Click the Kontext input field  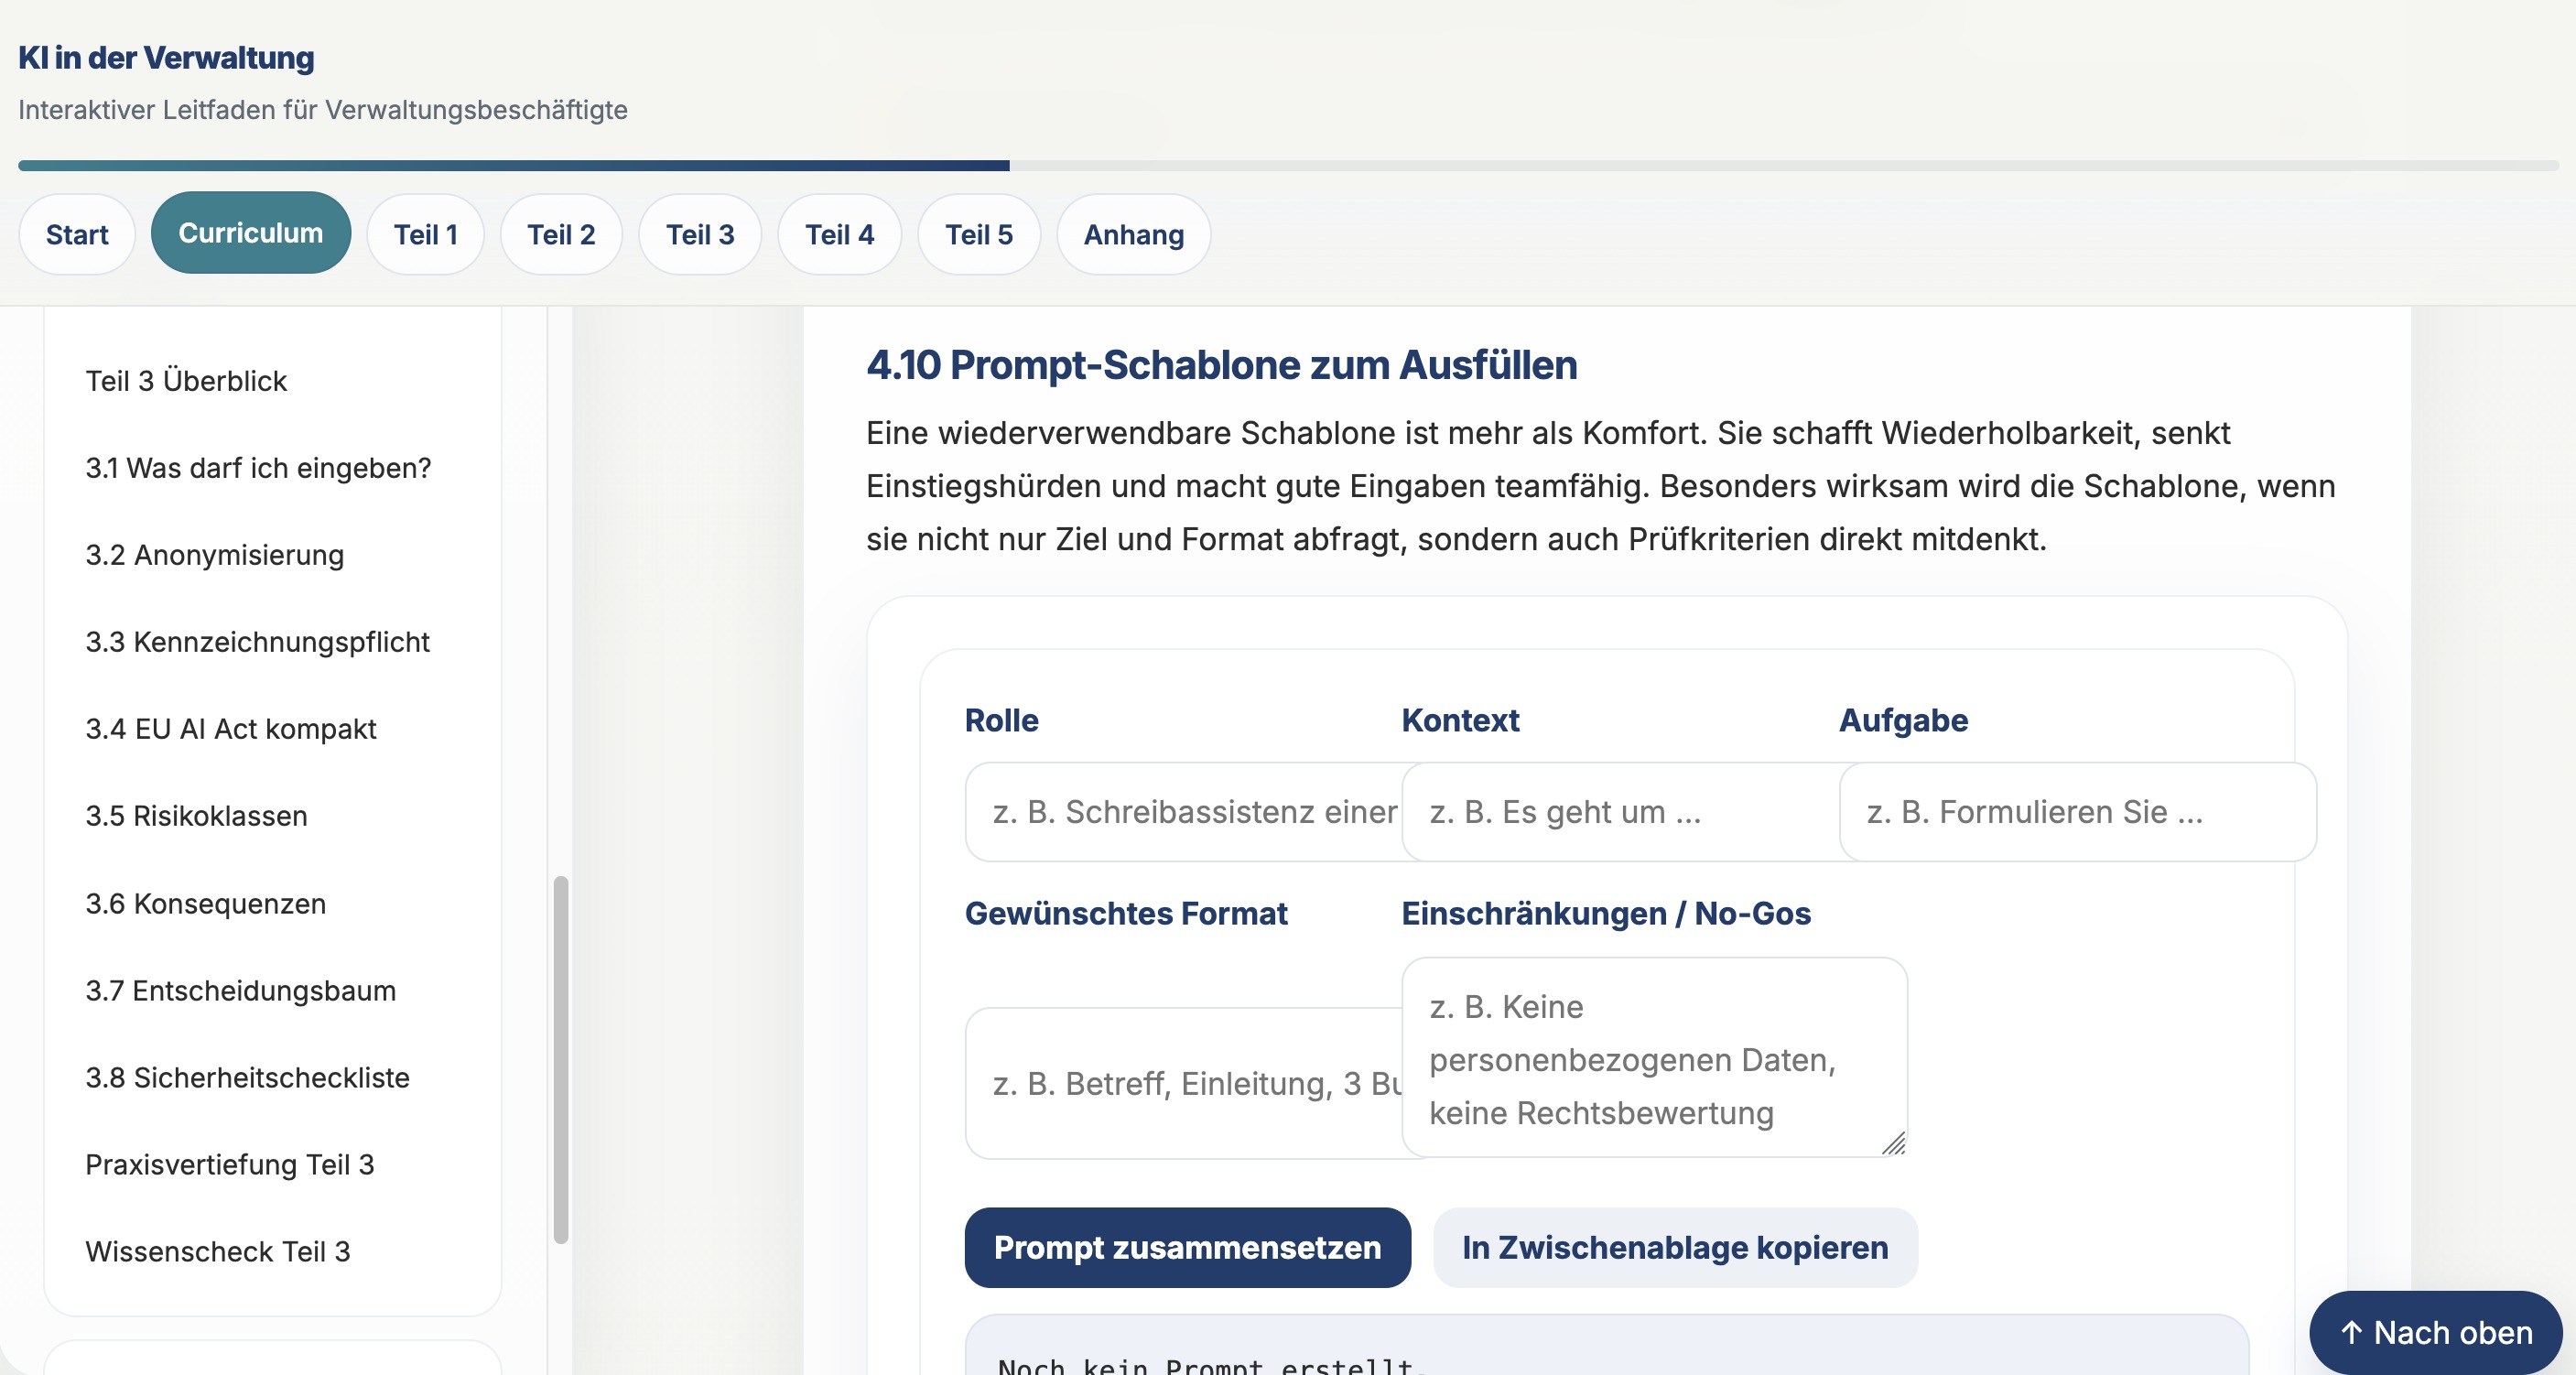(1620, 812)
